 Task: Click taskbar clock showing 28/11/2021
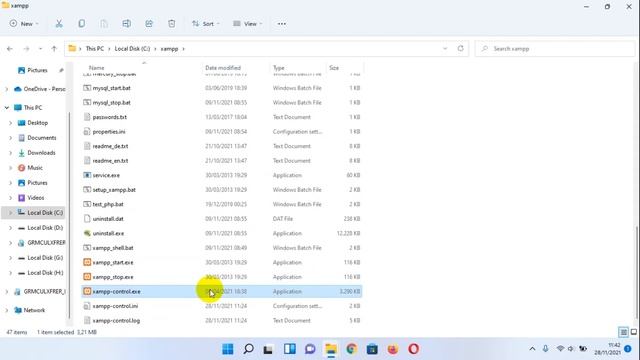coord(607,349)
